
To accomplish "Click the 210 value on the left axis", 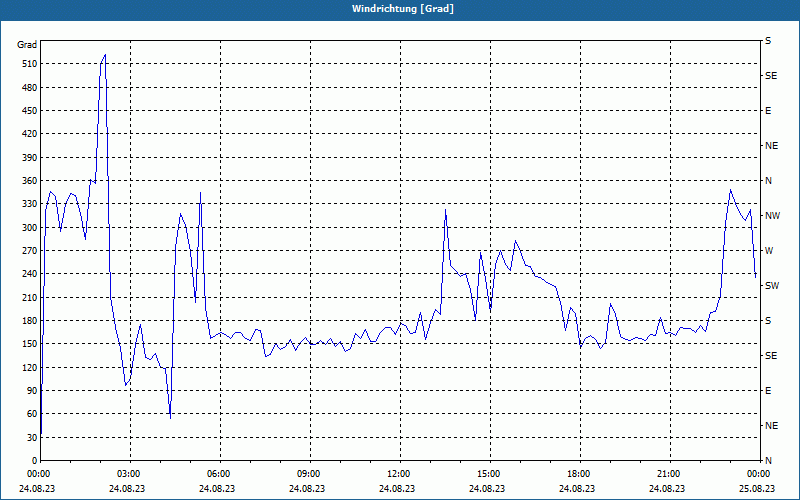I will point(30,297).
